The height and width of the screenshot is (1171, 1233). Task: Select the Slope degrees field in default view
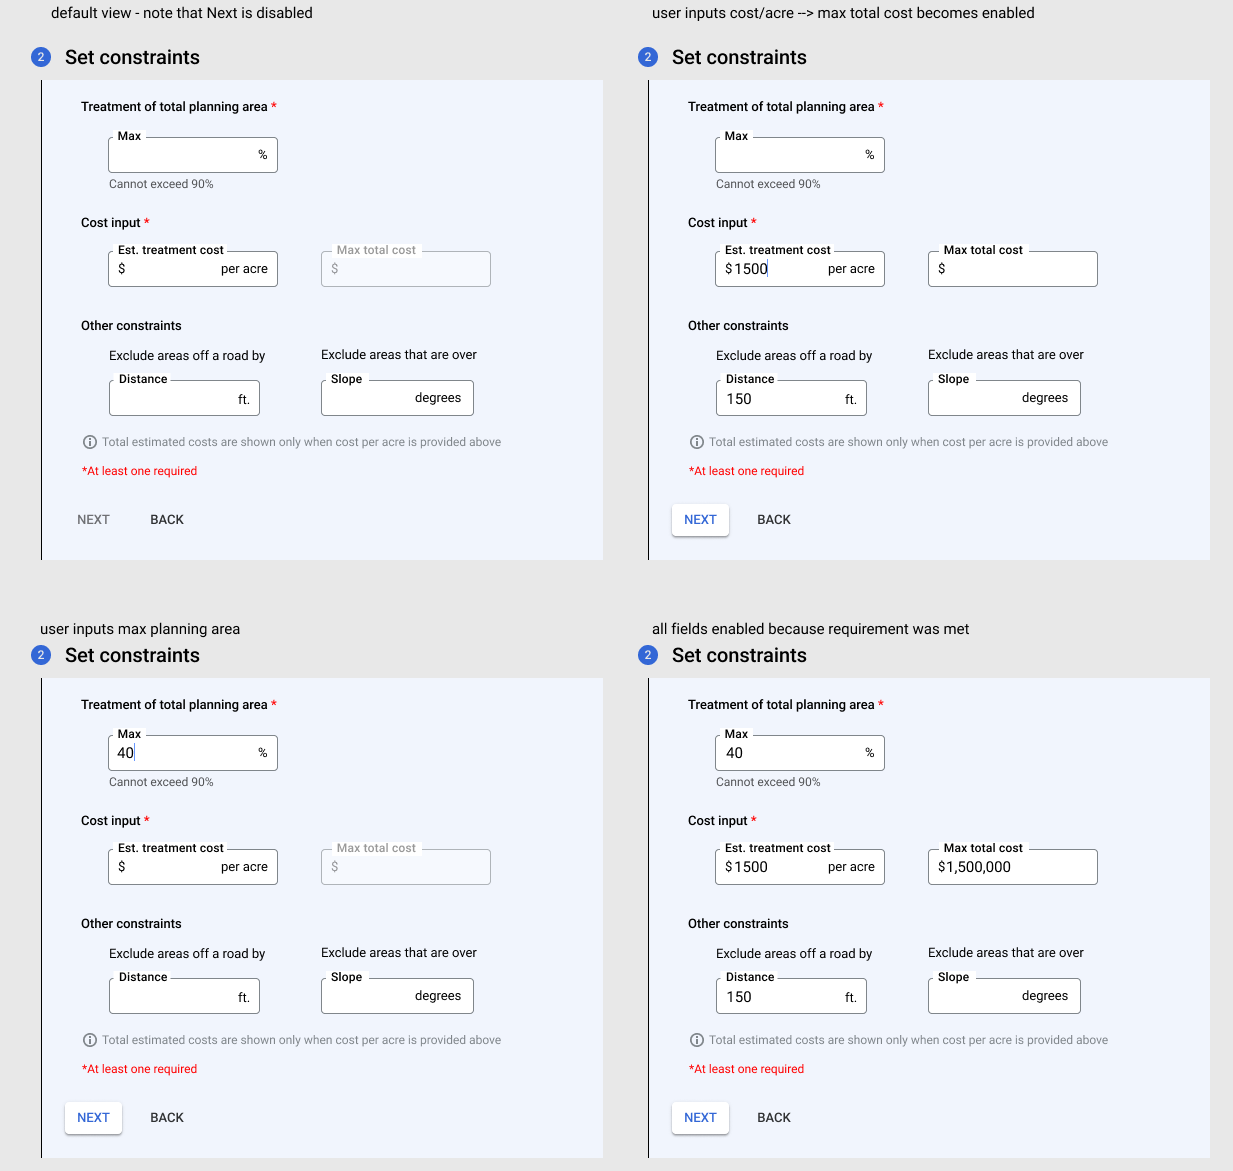(397, 397)
